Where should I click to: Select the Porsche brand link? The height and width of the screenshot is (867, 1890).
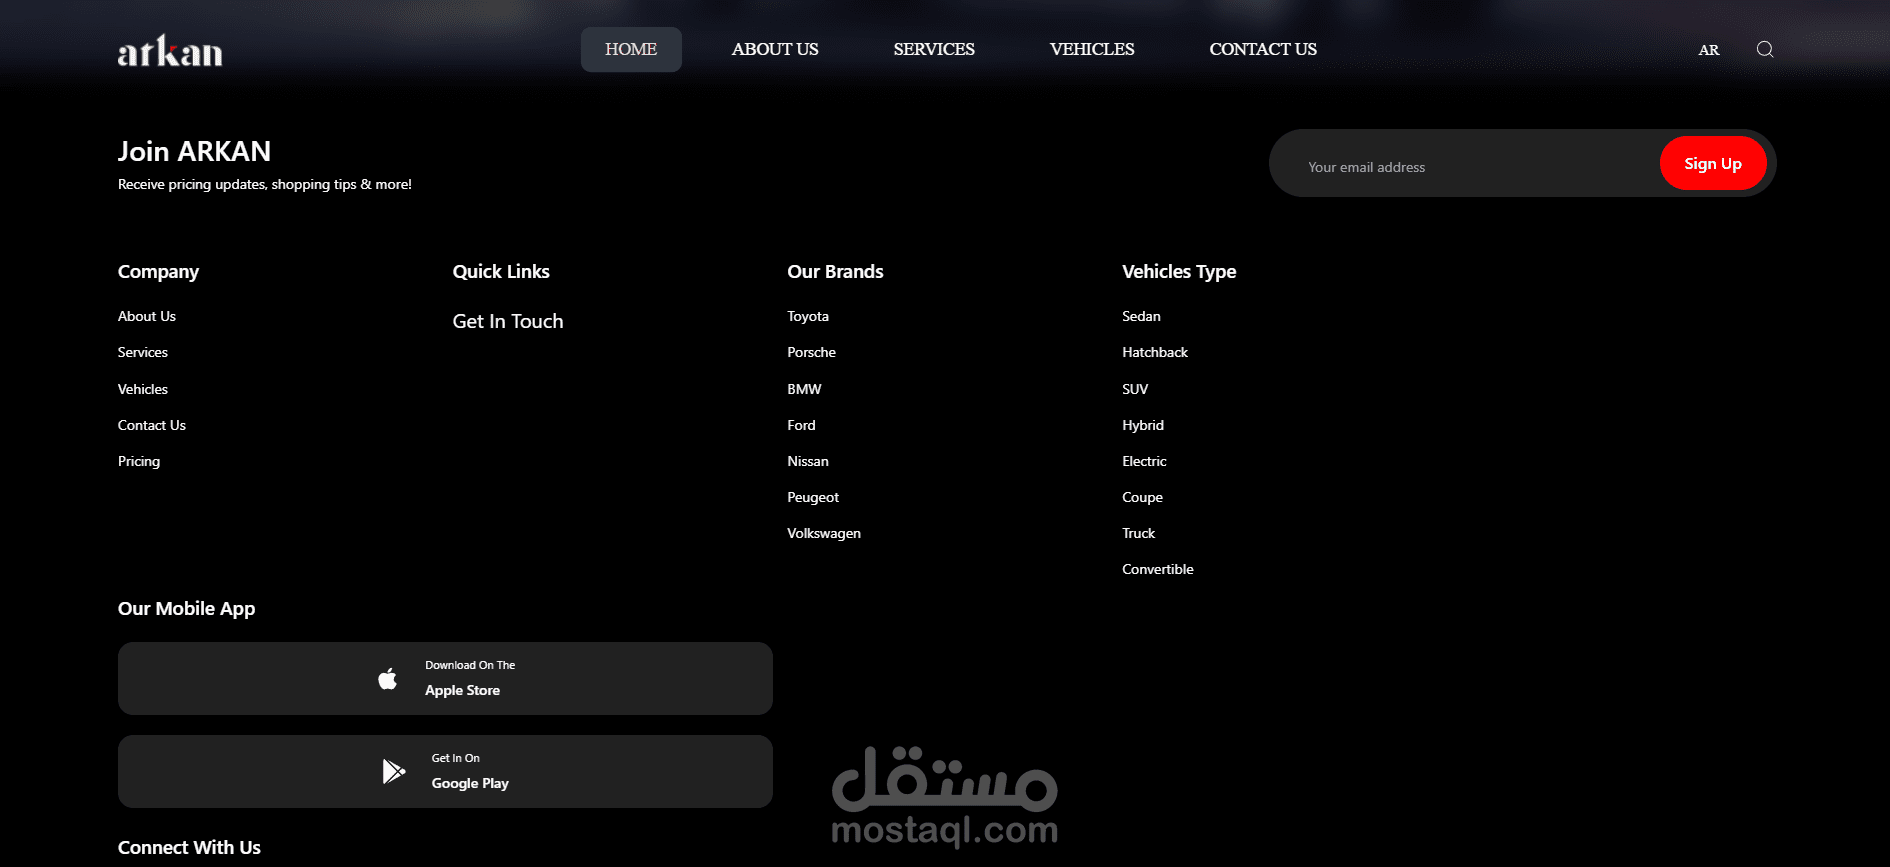(811, 352)
